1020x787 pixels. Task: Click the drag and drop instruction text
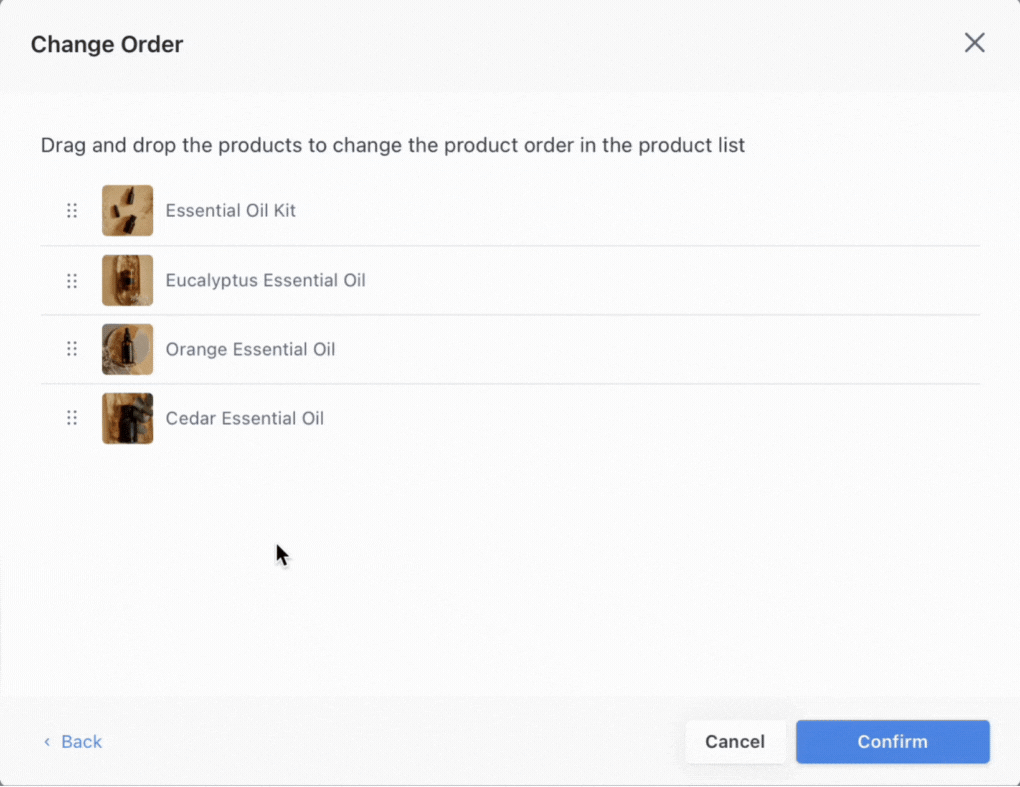[x=392, y=146]
